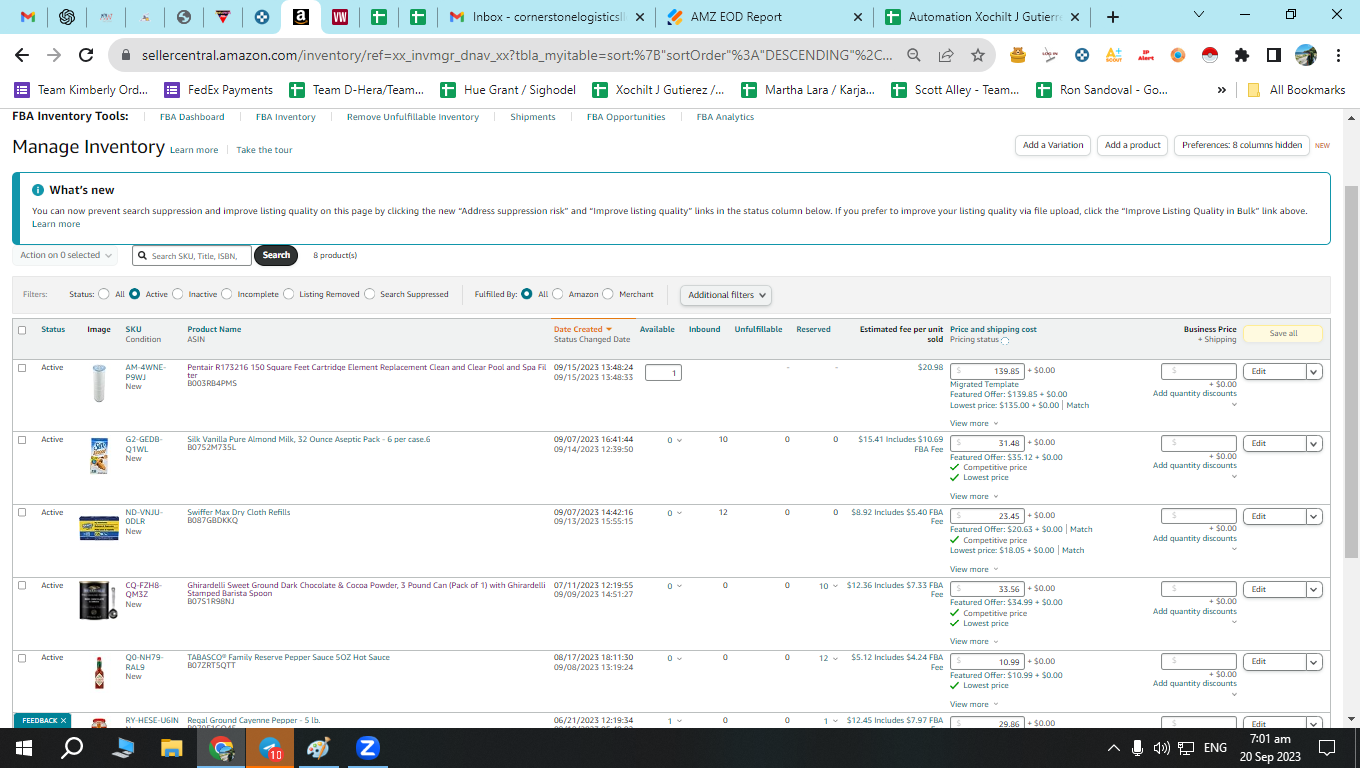Open the Chrome profile avatar
Viewport: 1360px width, 768px height.
(x=1306, y=55)
